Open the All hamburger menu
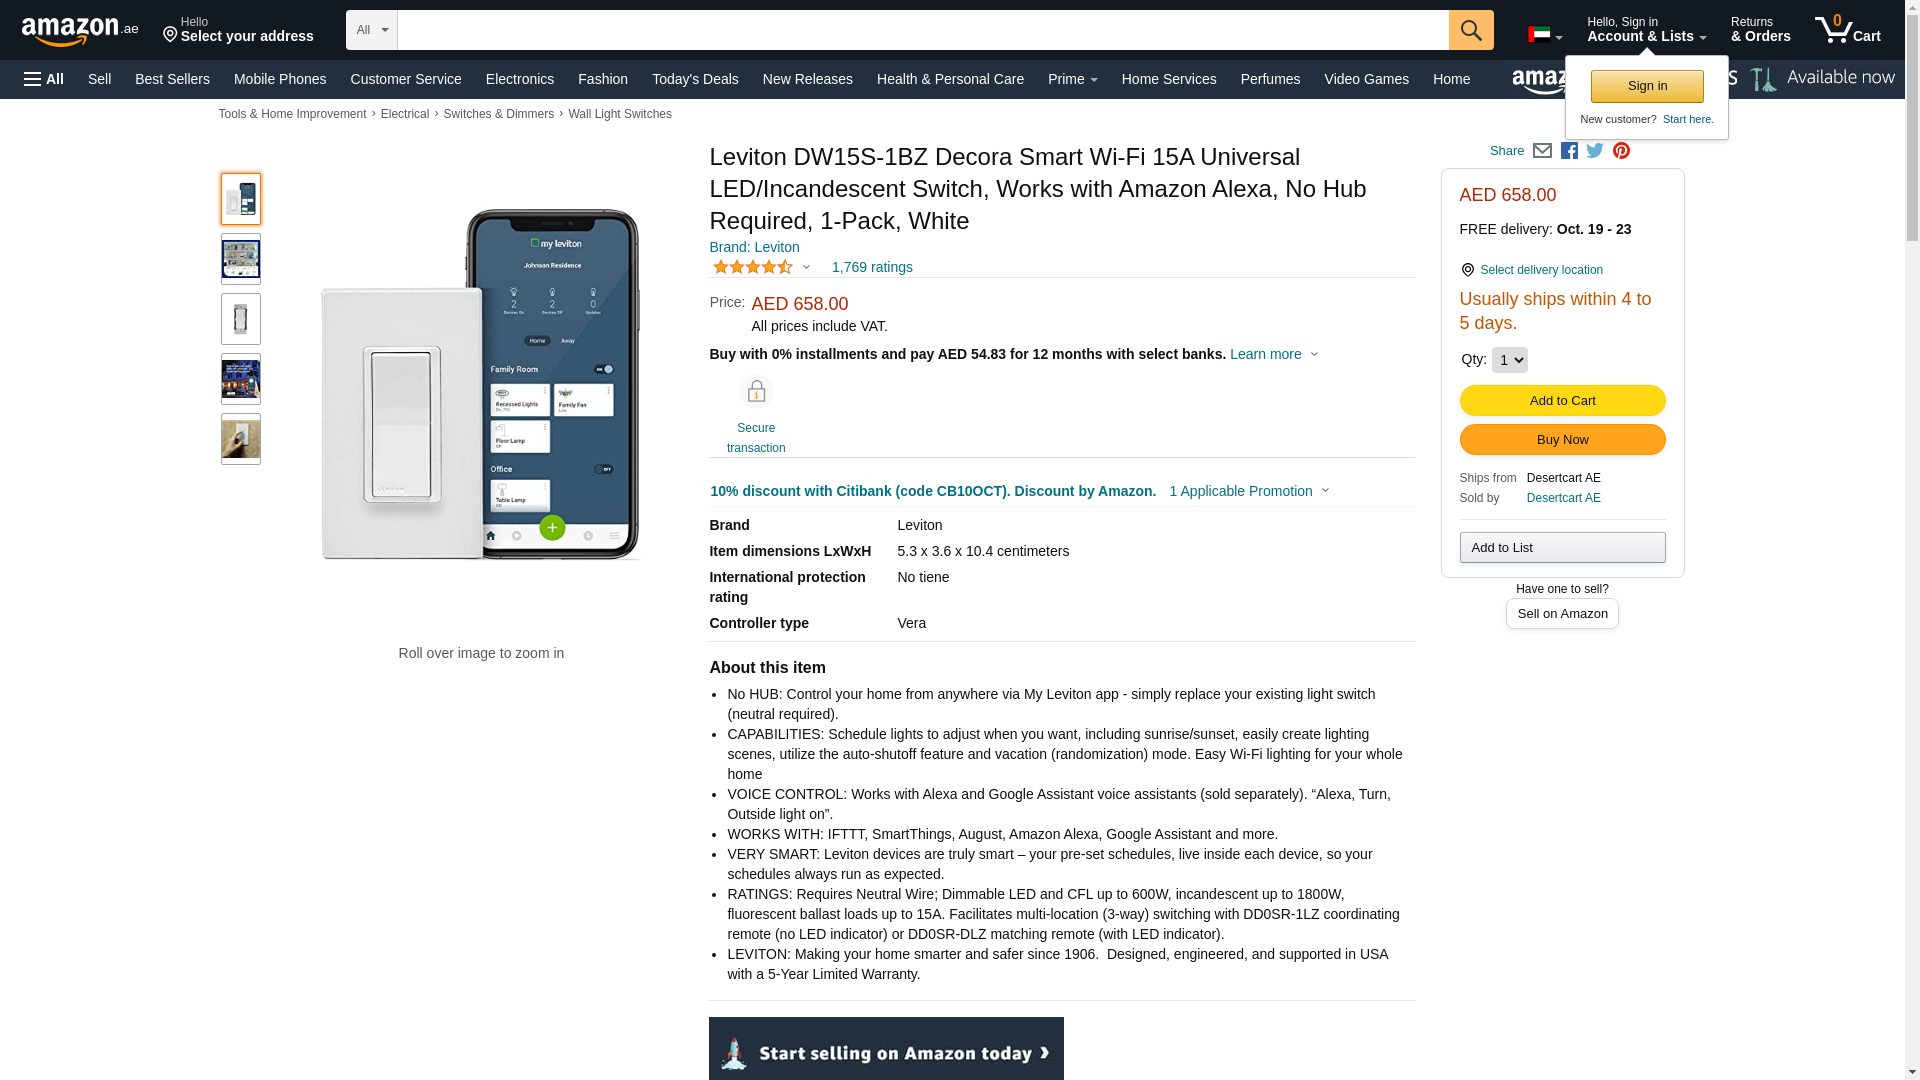Image resolution: width=1920 pixels, height=1080 pixels. tap(44, 79)
